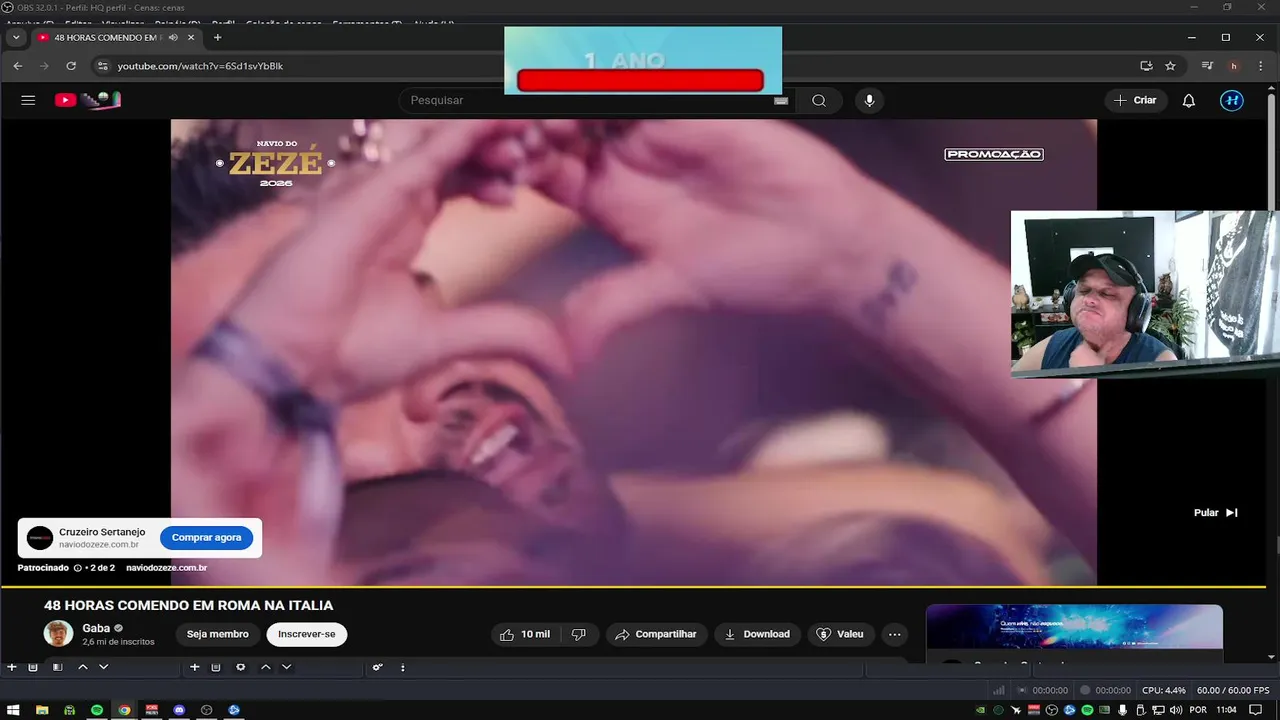This screenshot has height=720, width=1280.
Task: Open site information icon in address bar
Action: [101, 66]
